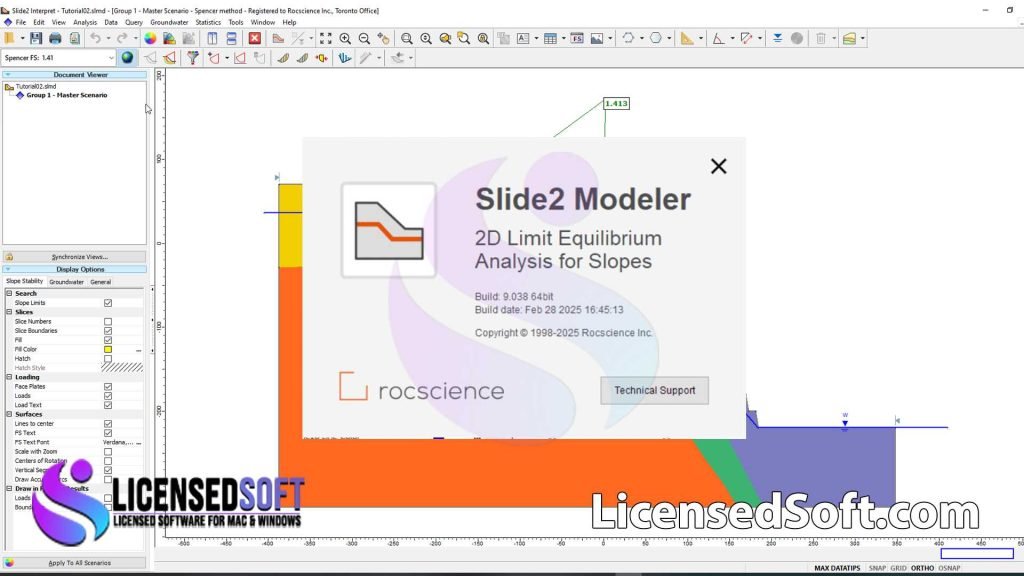Click the Hatch Style pattern swatch
Image resolution: width=1024 pixels, height=576 pixels.
tap(122, 368)
